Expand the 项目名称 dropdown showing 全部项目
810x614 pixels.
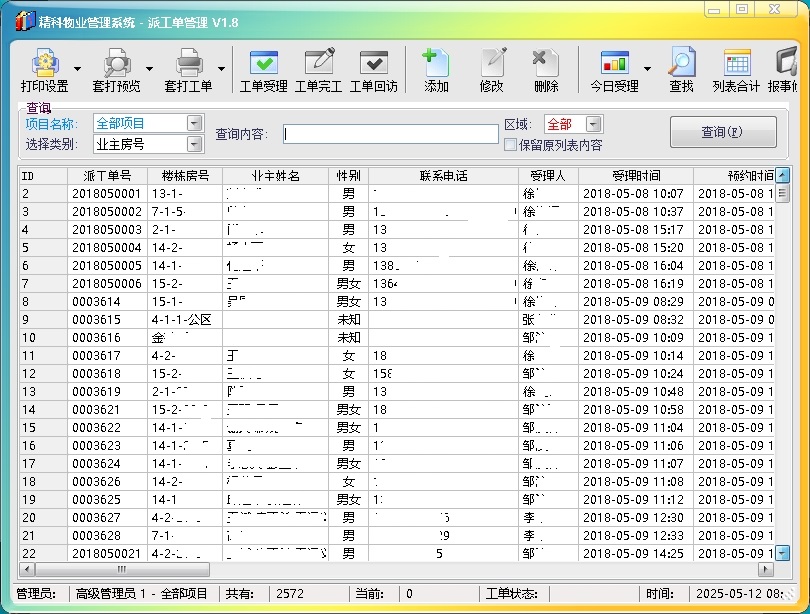(194, 123)
